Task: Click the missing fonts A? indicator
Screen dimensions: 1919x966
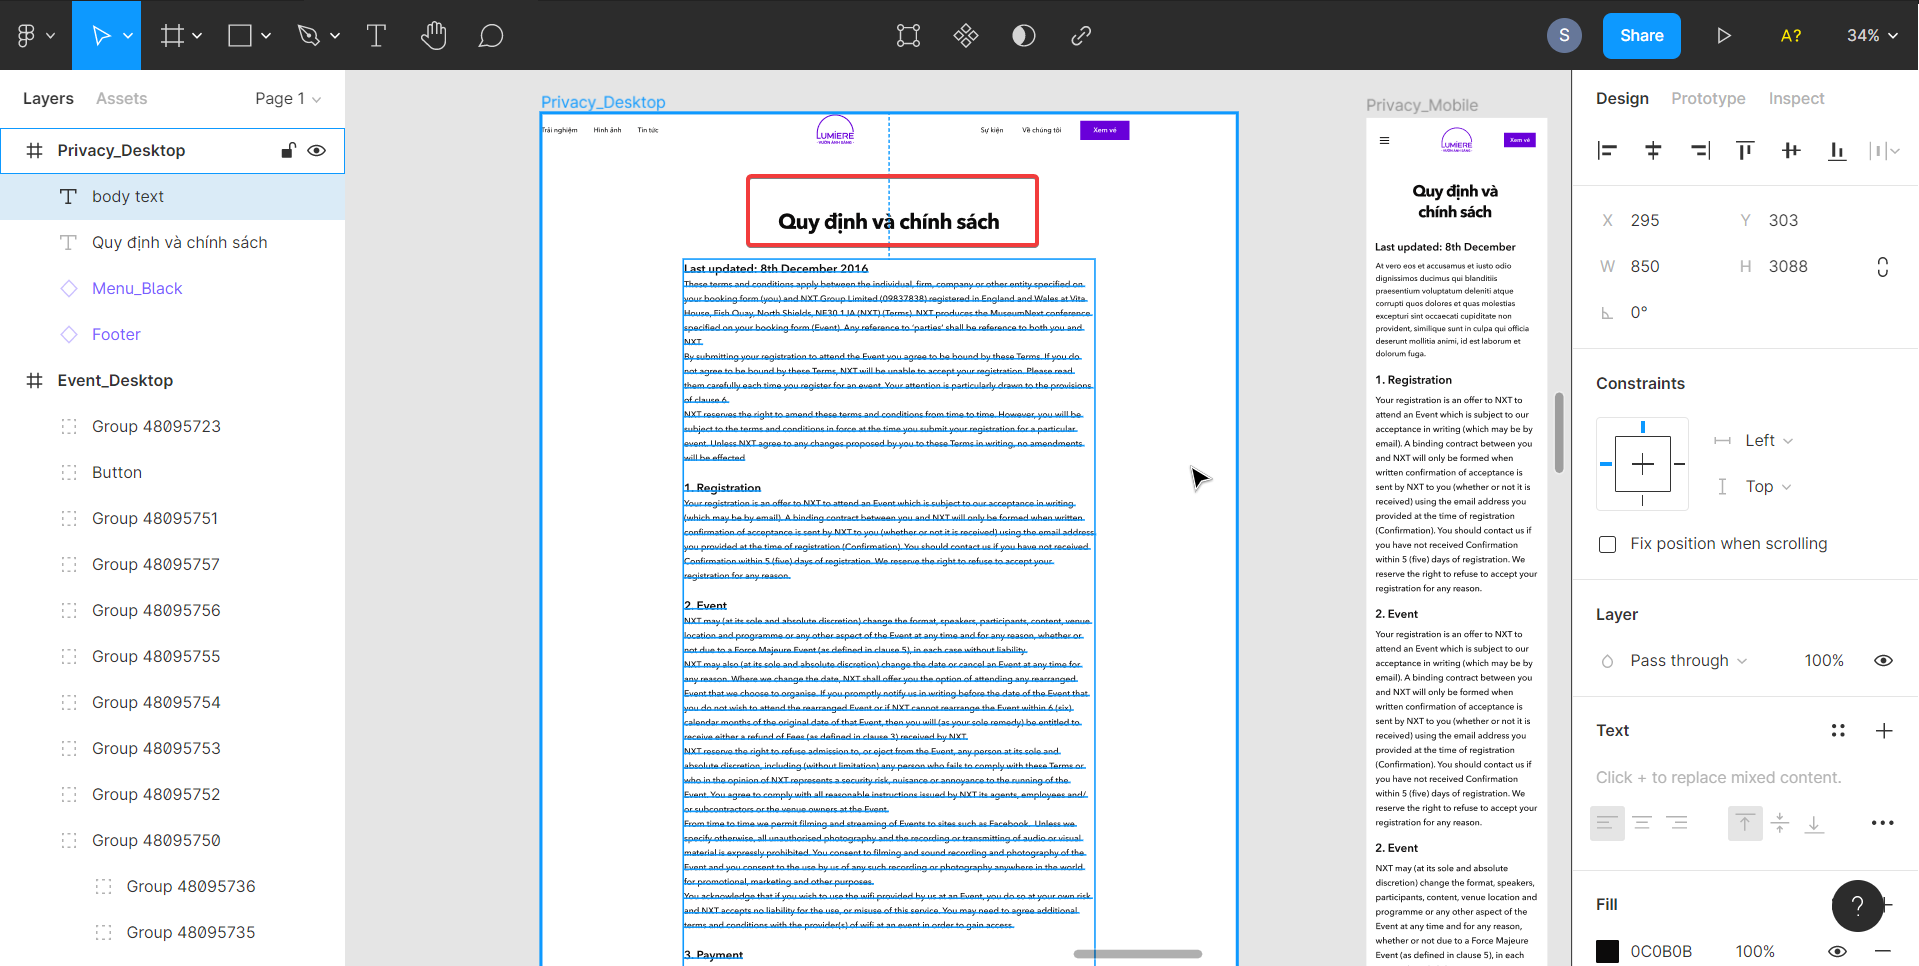Action: [x=1791, y=36]
